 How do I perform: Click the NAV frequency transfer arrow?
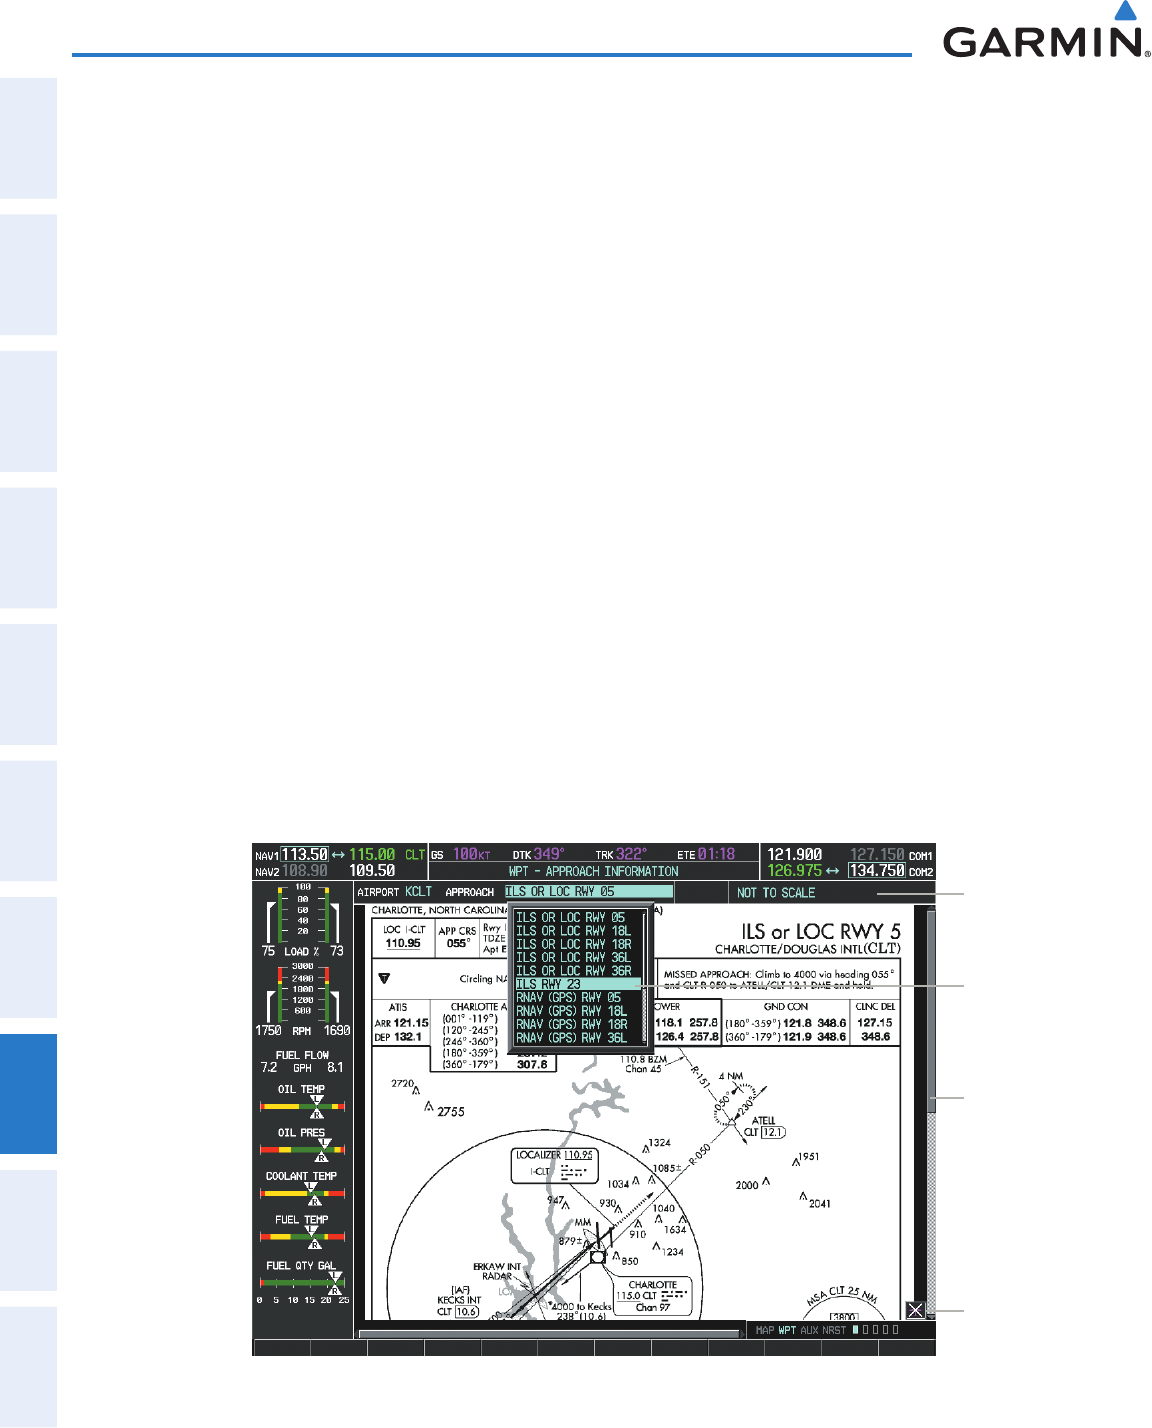pos(338,855)
